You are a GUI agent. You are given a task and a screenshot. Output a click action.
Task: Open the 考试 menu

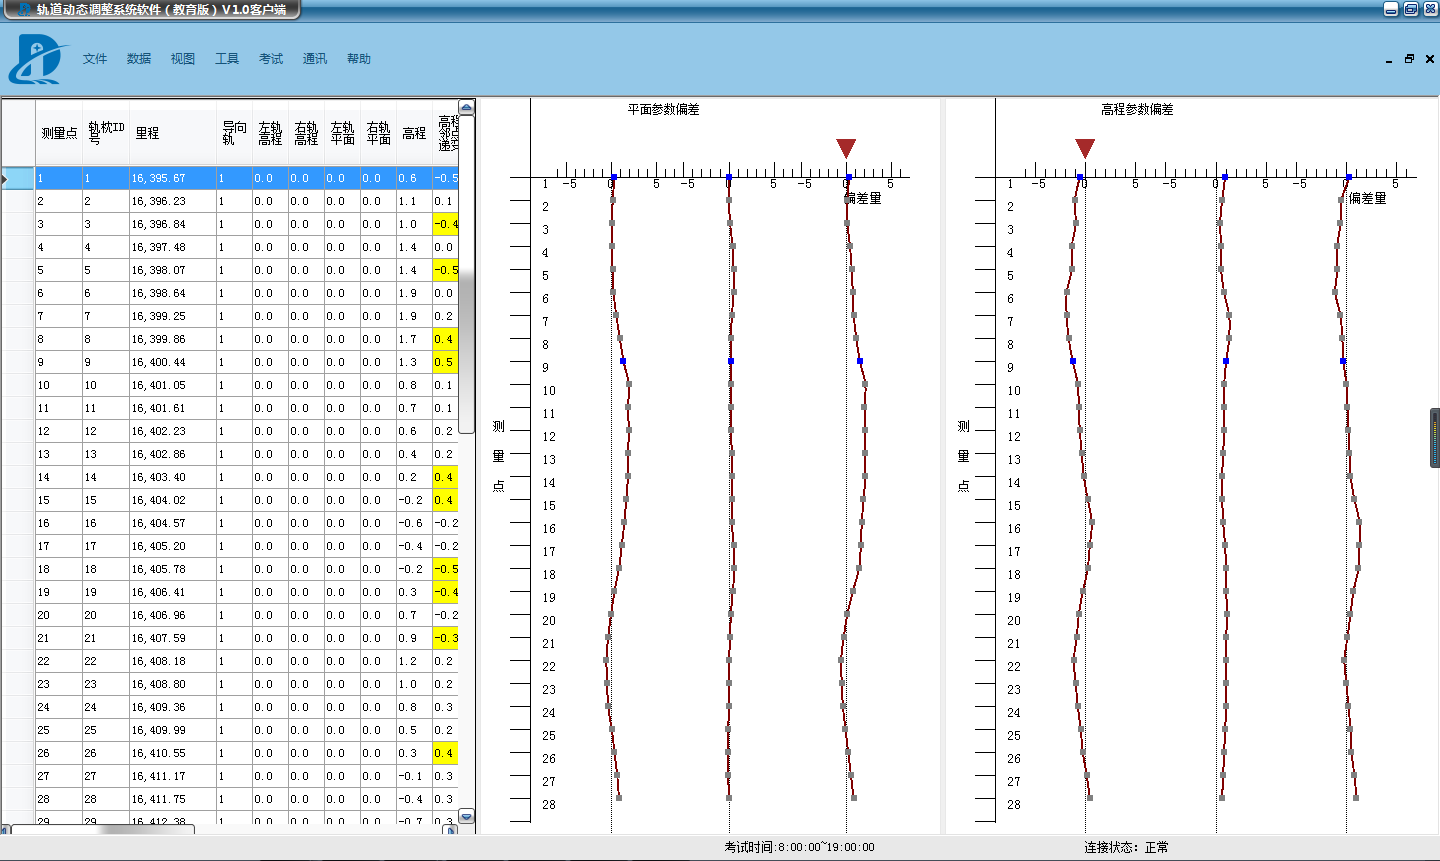click(271, 59)
